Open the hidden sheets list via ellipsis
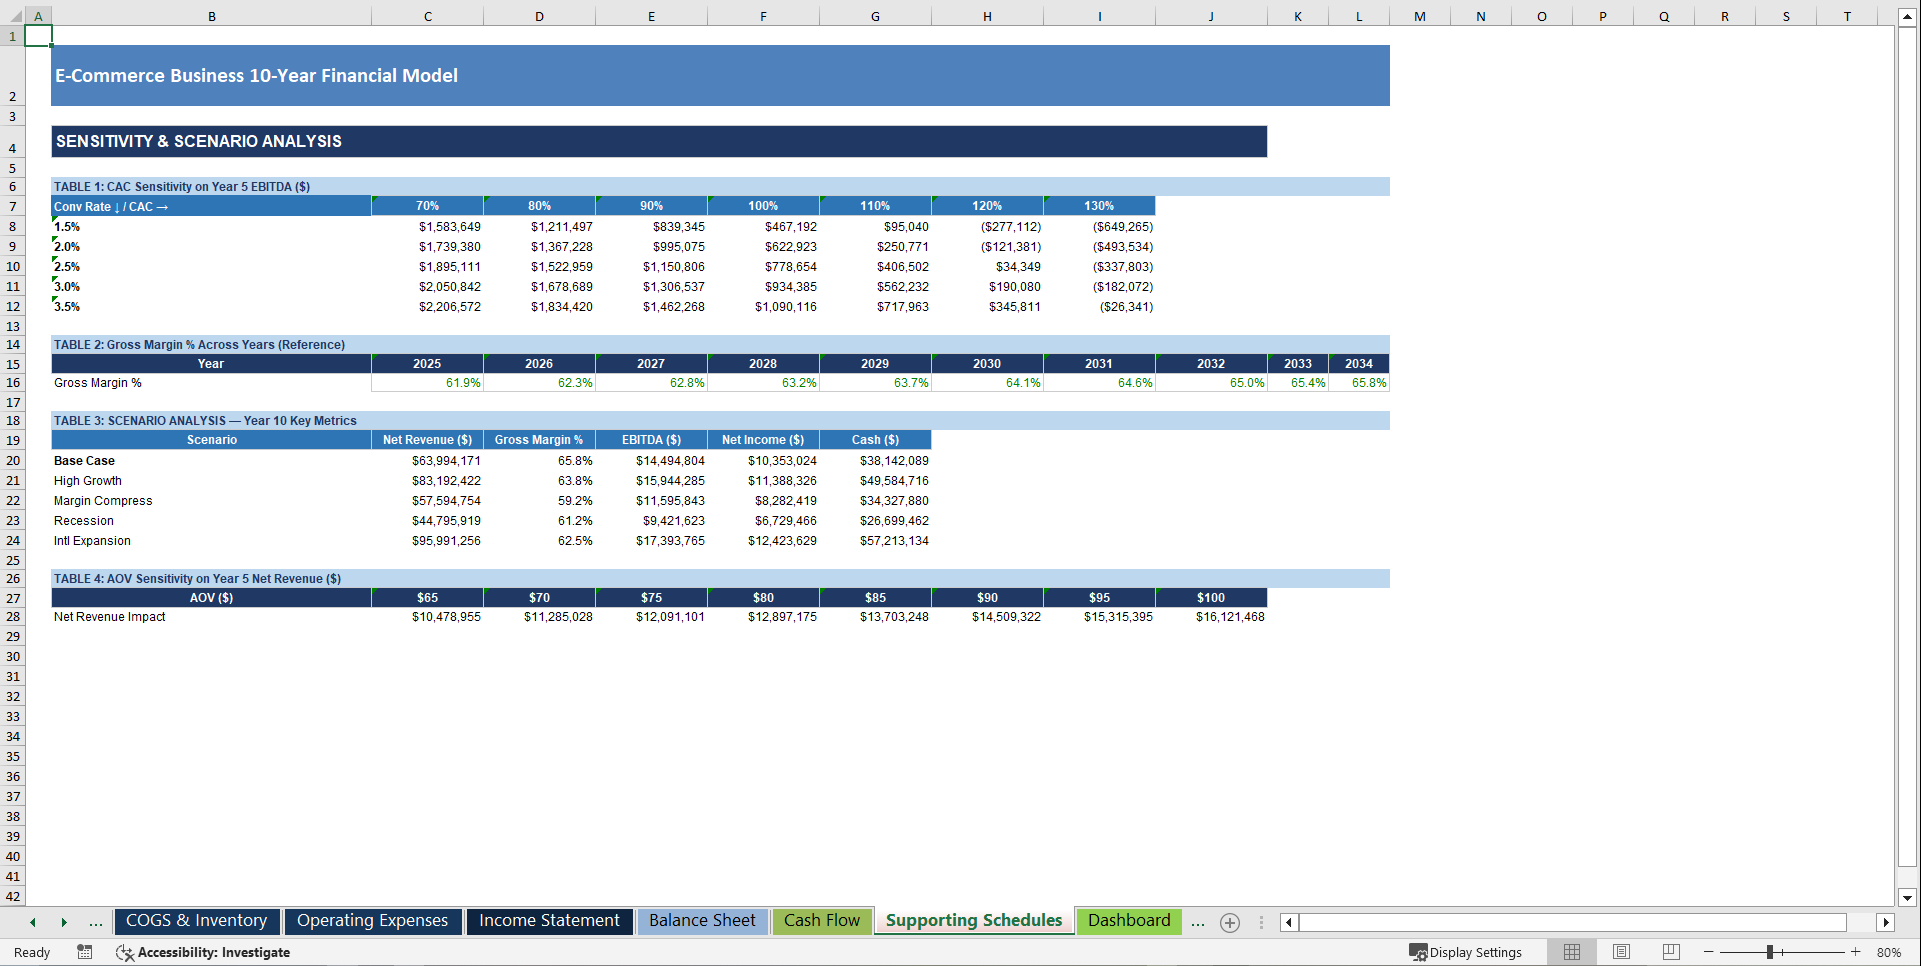The height and width of the screenshot is (966, 1921). pyautogui.click(x=96, y=922)
